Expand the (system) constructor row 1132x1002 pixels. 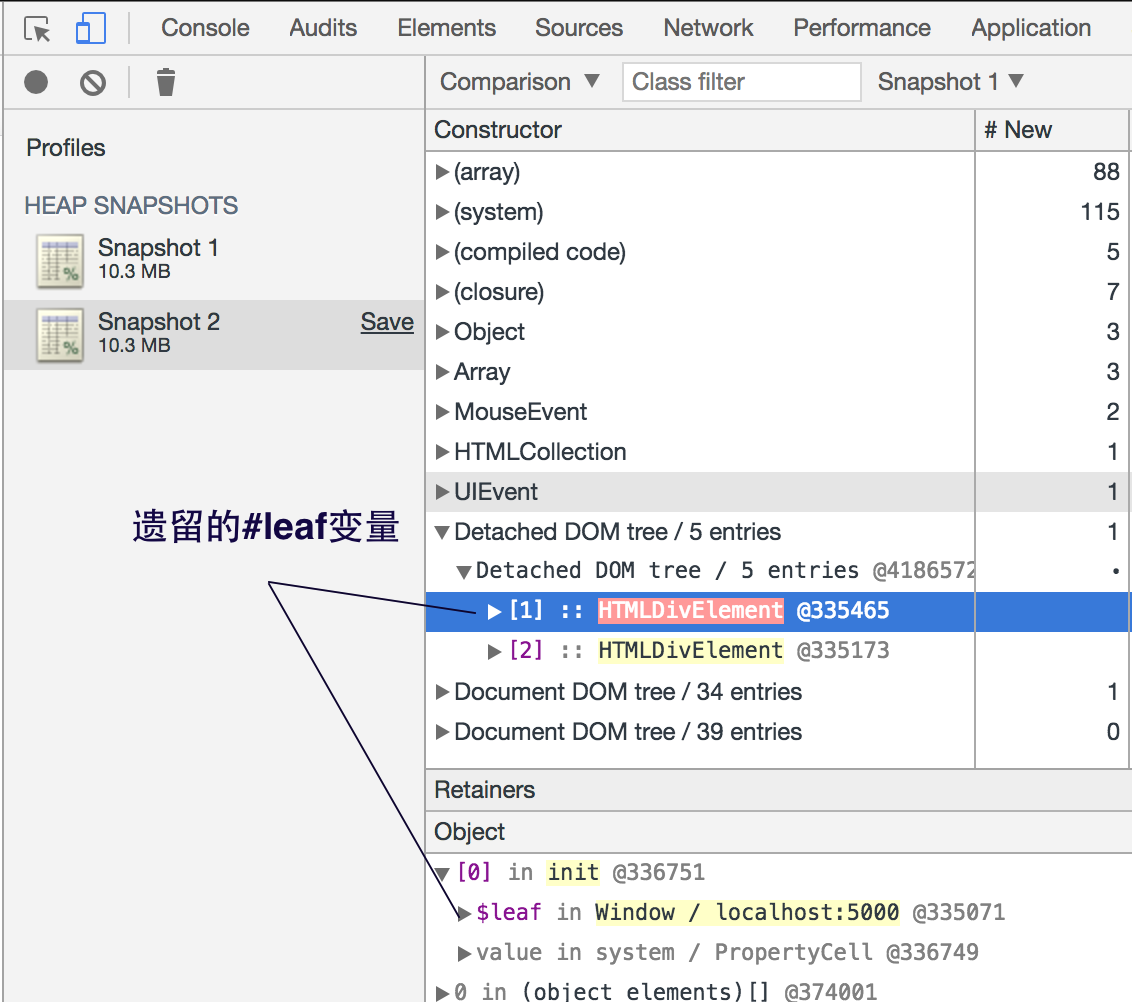[442, 212]
